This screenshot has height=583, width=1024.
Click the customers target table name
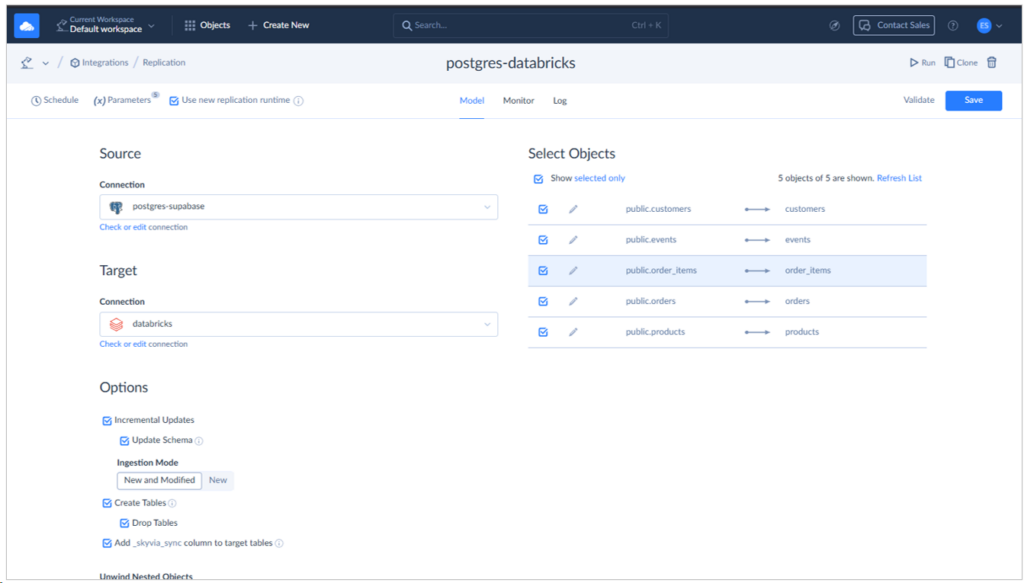tap(805, 209)
